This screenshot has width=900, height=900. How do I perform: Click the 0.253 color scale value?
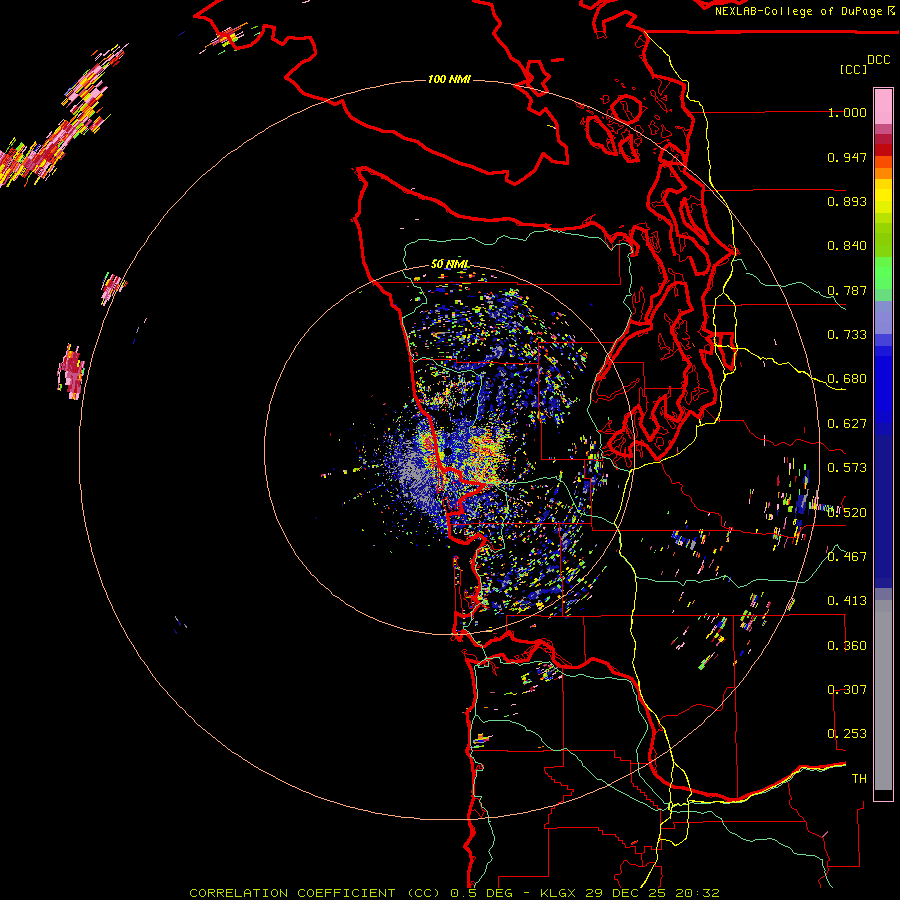[847, 734]
